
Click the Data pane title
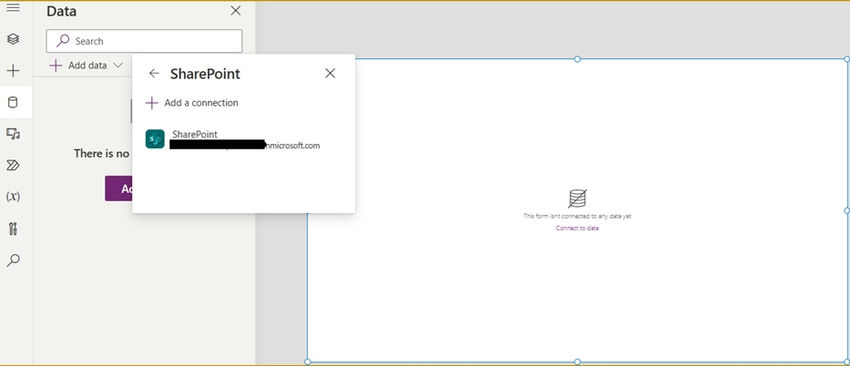pyautogui.click(x=61, y=11)
